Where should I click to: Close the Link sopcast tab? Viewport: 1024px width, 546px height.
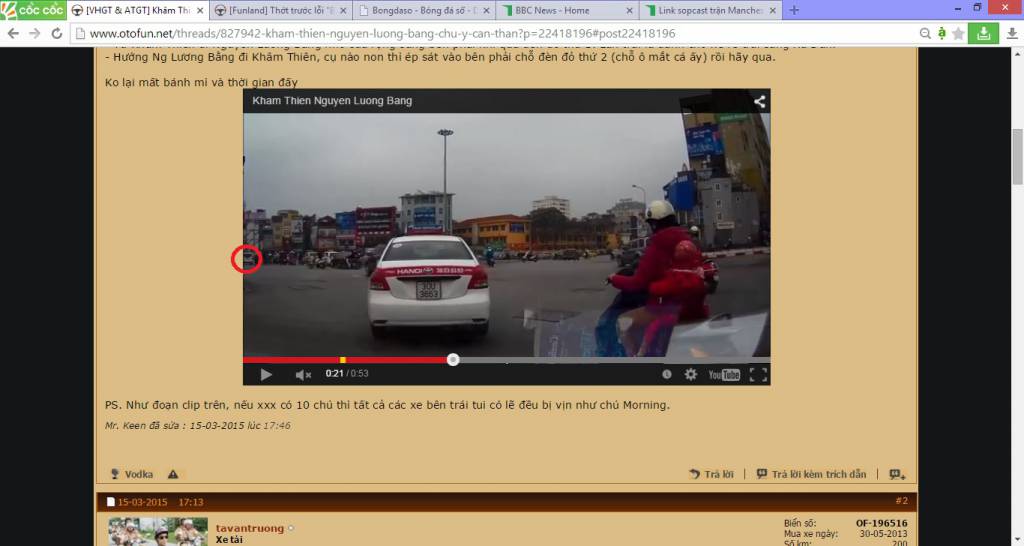[x=773, y=10]
